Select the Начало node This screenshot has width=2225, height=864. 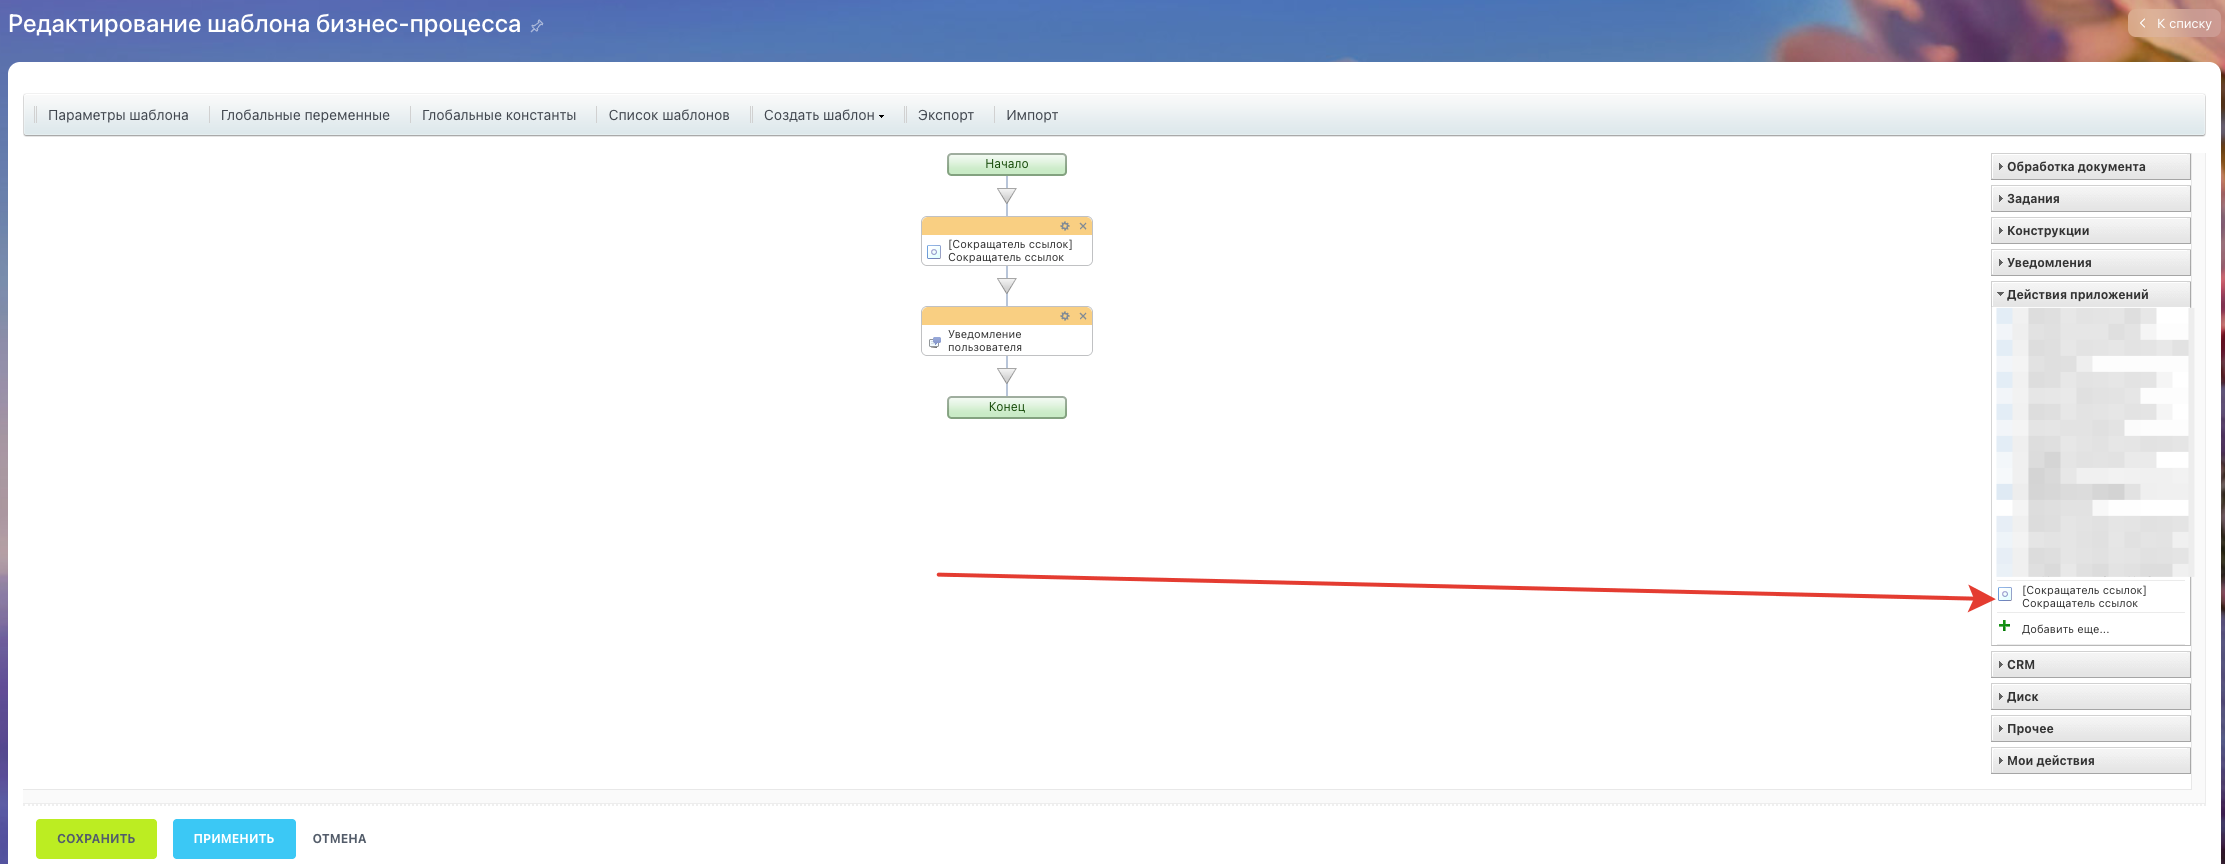[x=1007, y=164]
